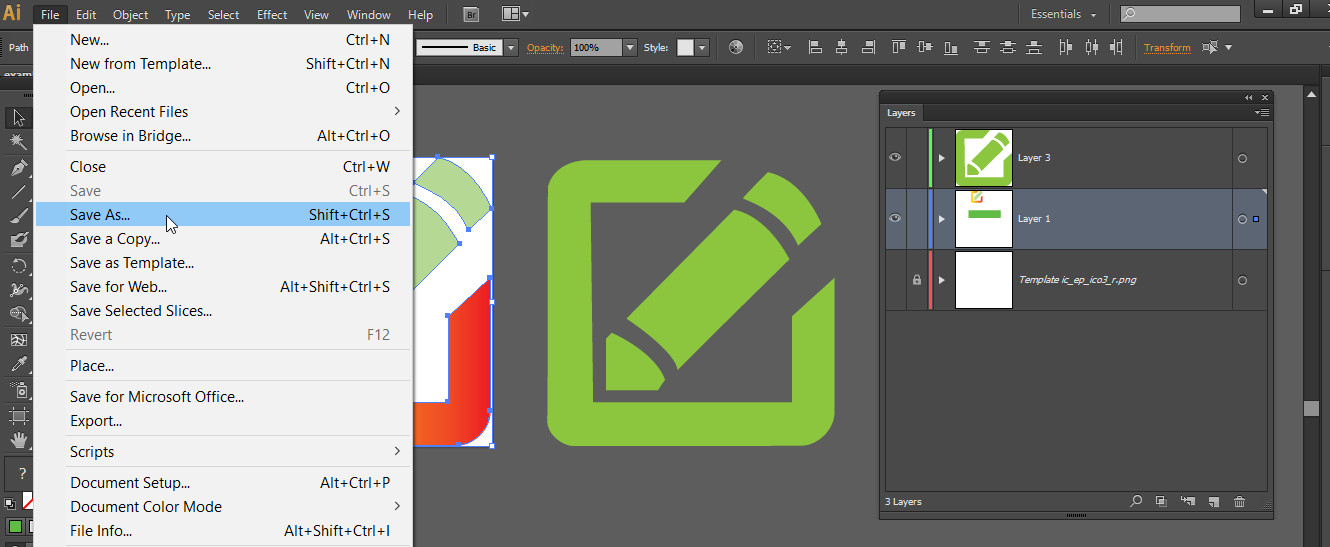Choose Save a Copy menu item
Image resolution: width=1330 pixels, height=547 pixels.
pos(222,238)
